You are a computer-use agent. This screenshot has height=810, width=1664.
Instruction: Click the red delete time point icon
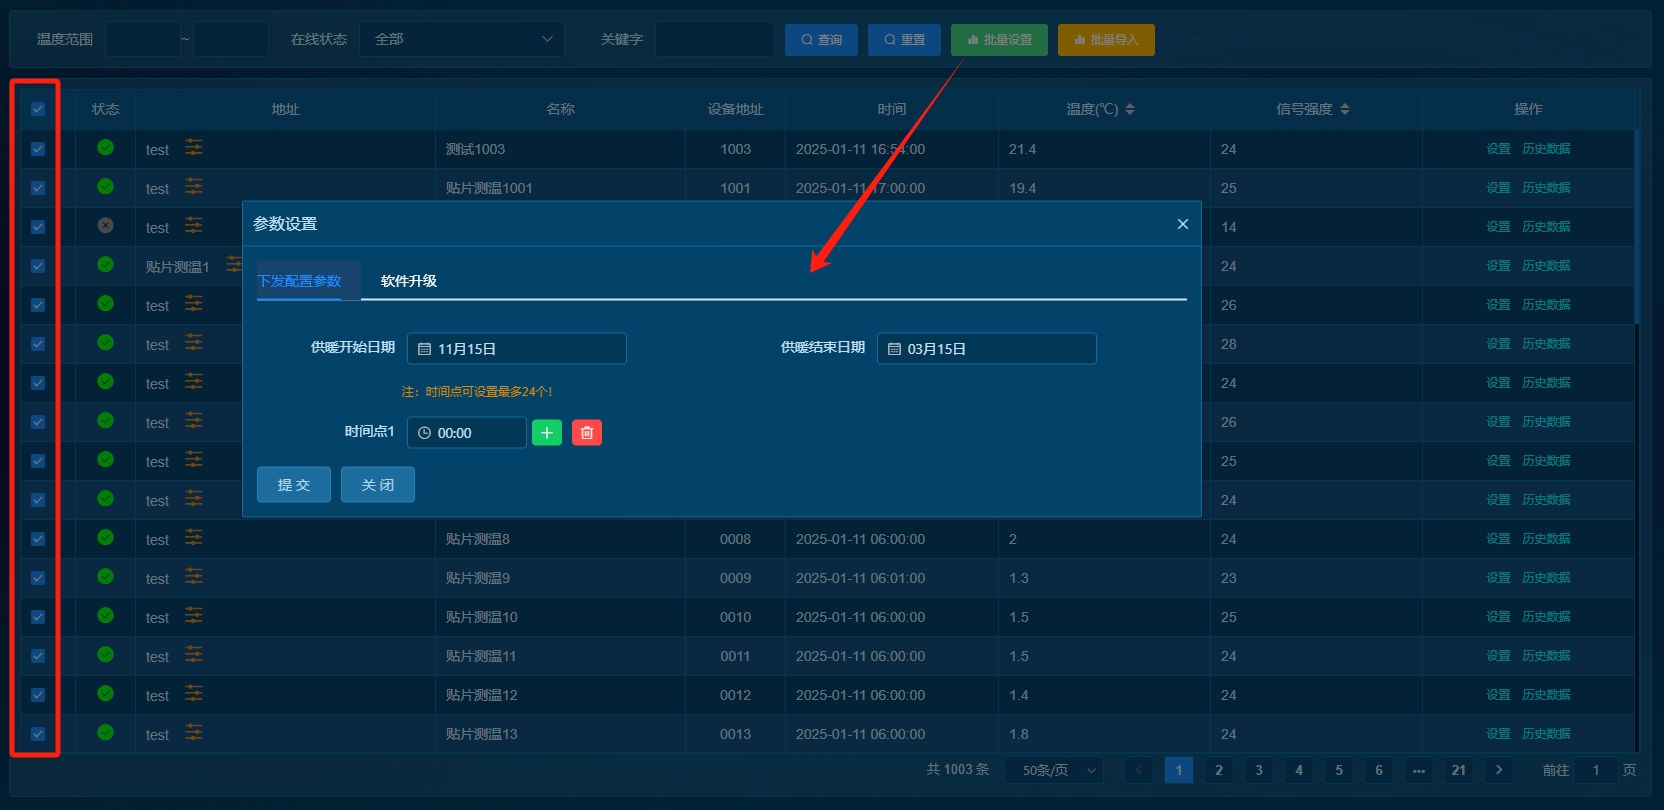coord(587,433)
